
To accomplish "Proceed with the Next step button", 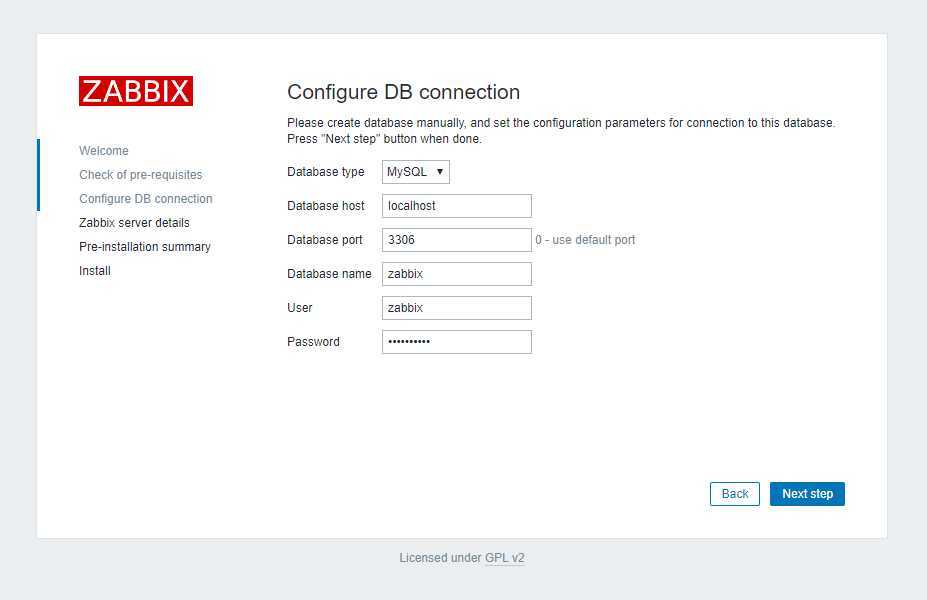I will tap(807, 494).
